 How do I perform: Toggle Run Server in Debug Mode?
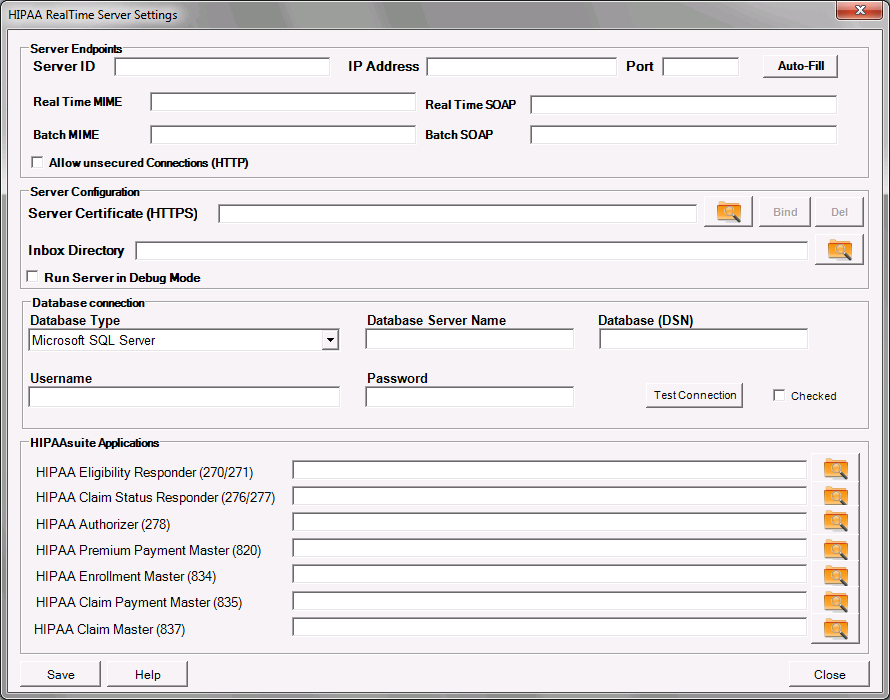click(x=33, y=277)
